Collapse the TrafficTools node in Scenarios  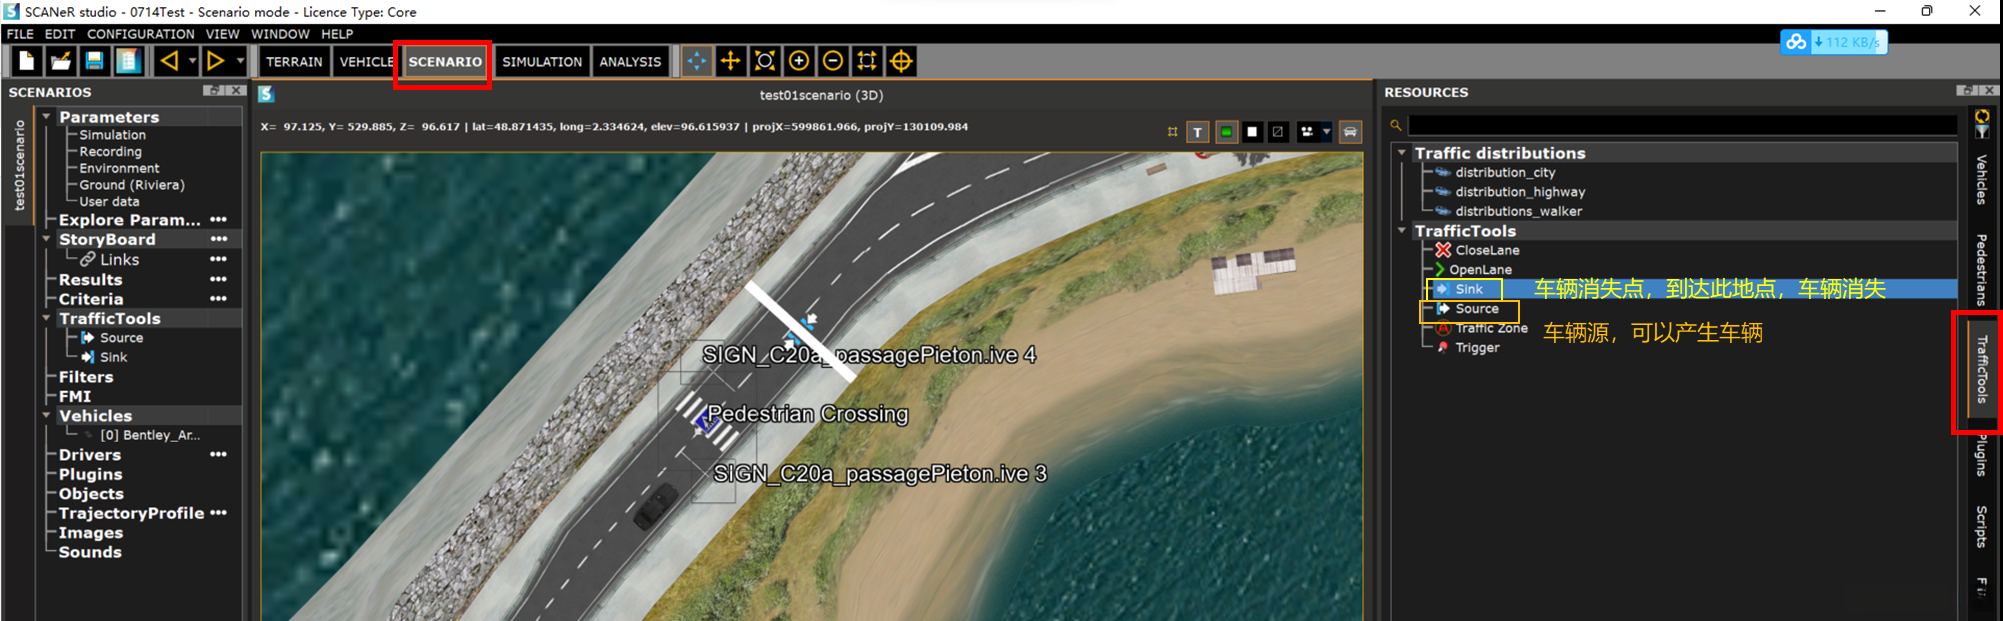click(x=46, y=318)
